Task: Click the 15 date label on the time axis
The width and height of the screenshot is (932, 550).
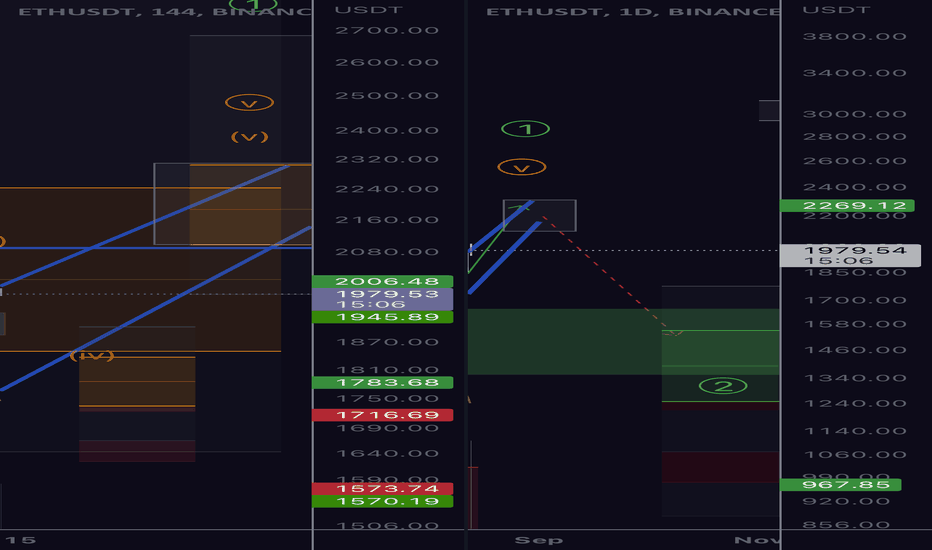Action: (21, 540)
